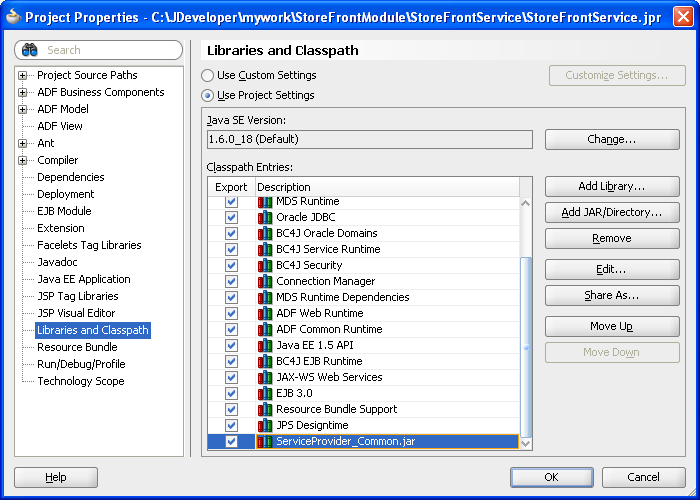Screen dimensions: 700x500
Task: Click the JAX-WS Web Services library icon
Action: [x=265, y=377]
